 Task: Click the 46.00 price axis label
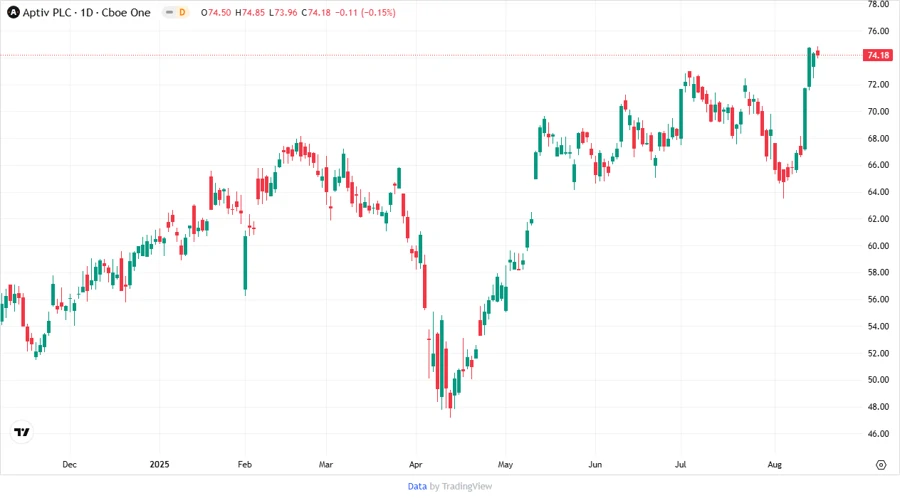pyautogui.click(x=878, y=434)
